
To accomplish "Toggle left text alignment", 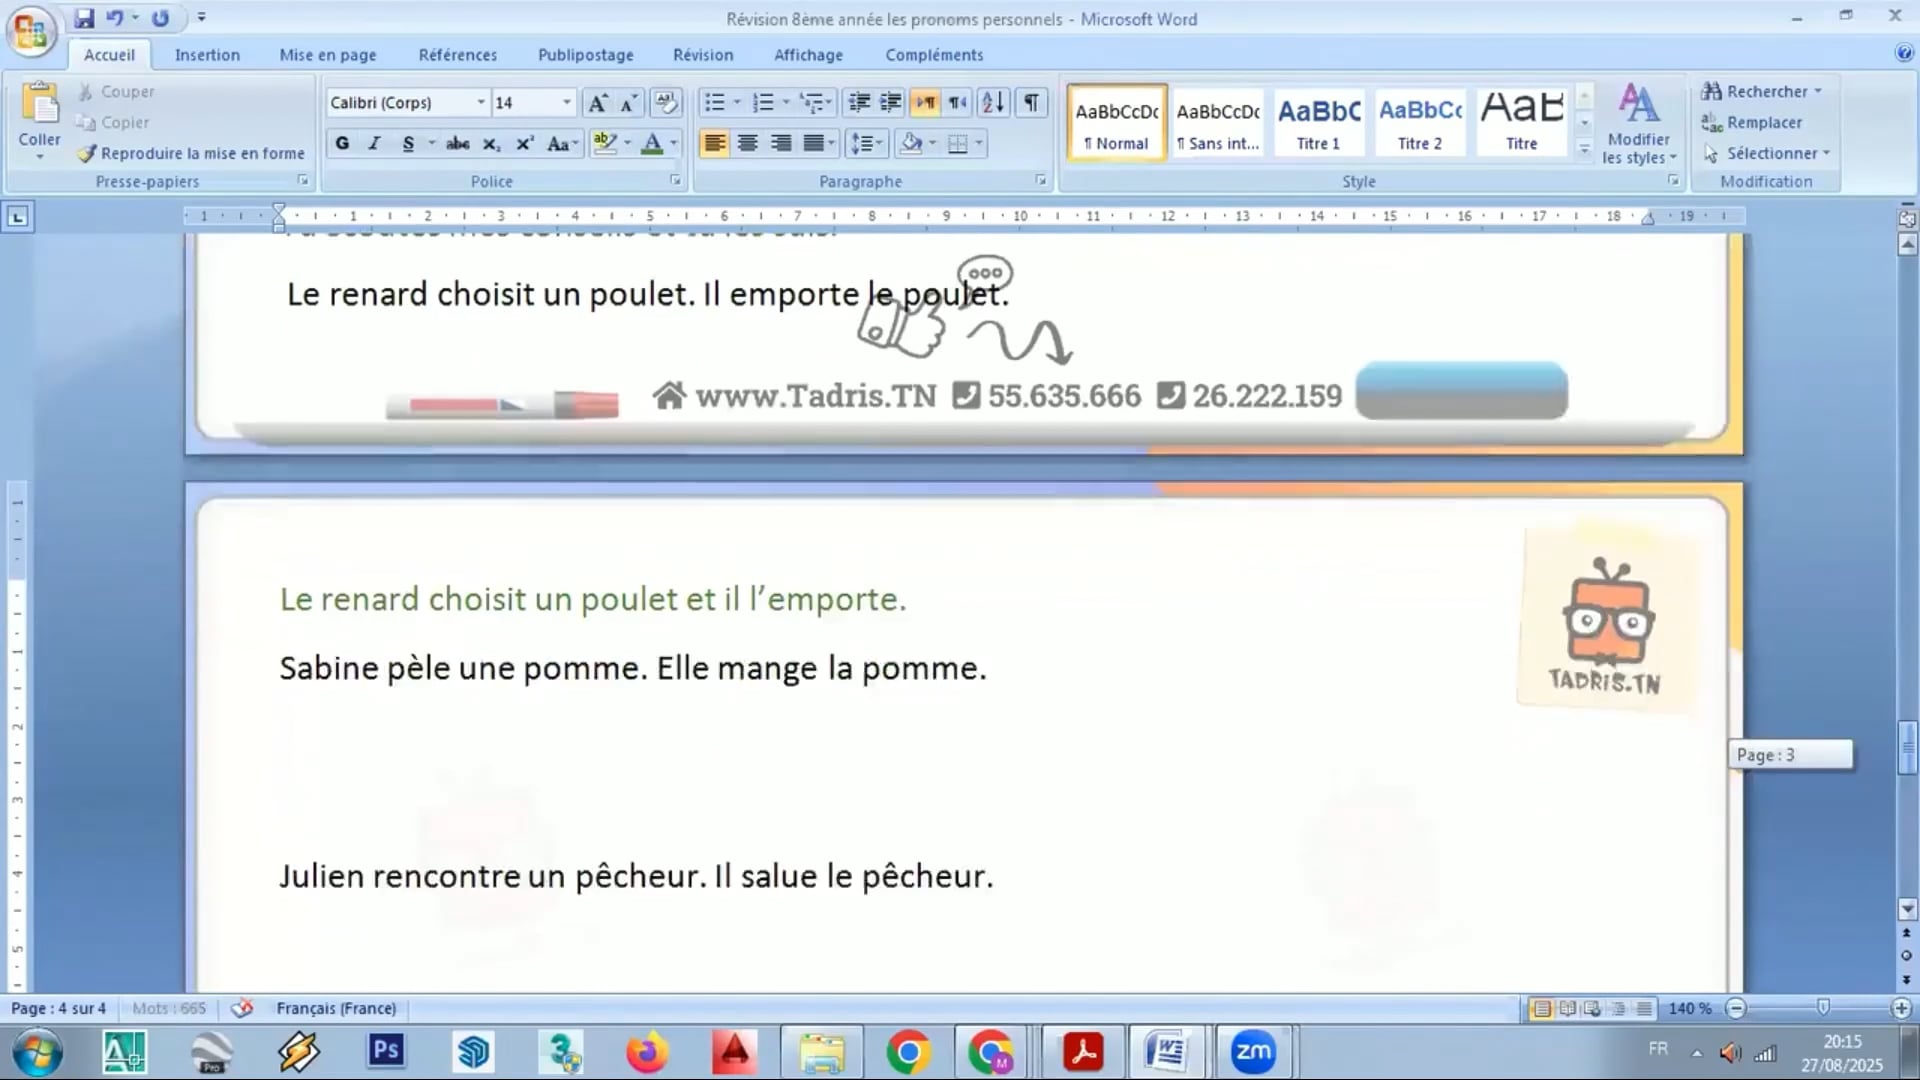I will click(714, 144).
